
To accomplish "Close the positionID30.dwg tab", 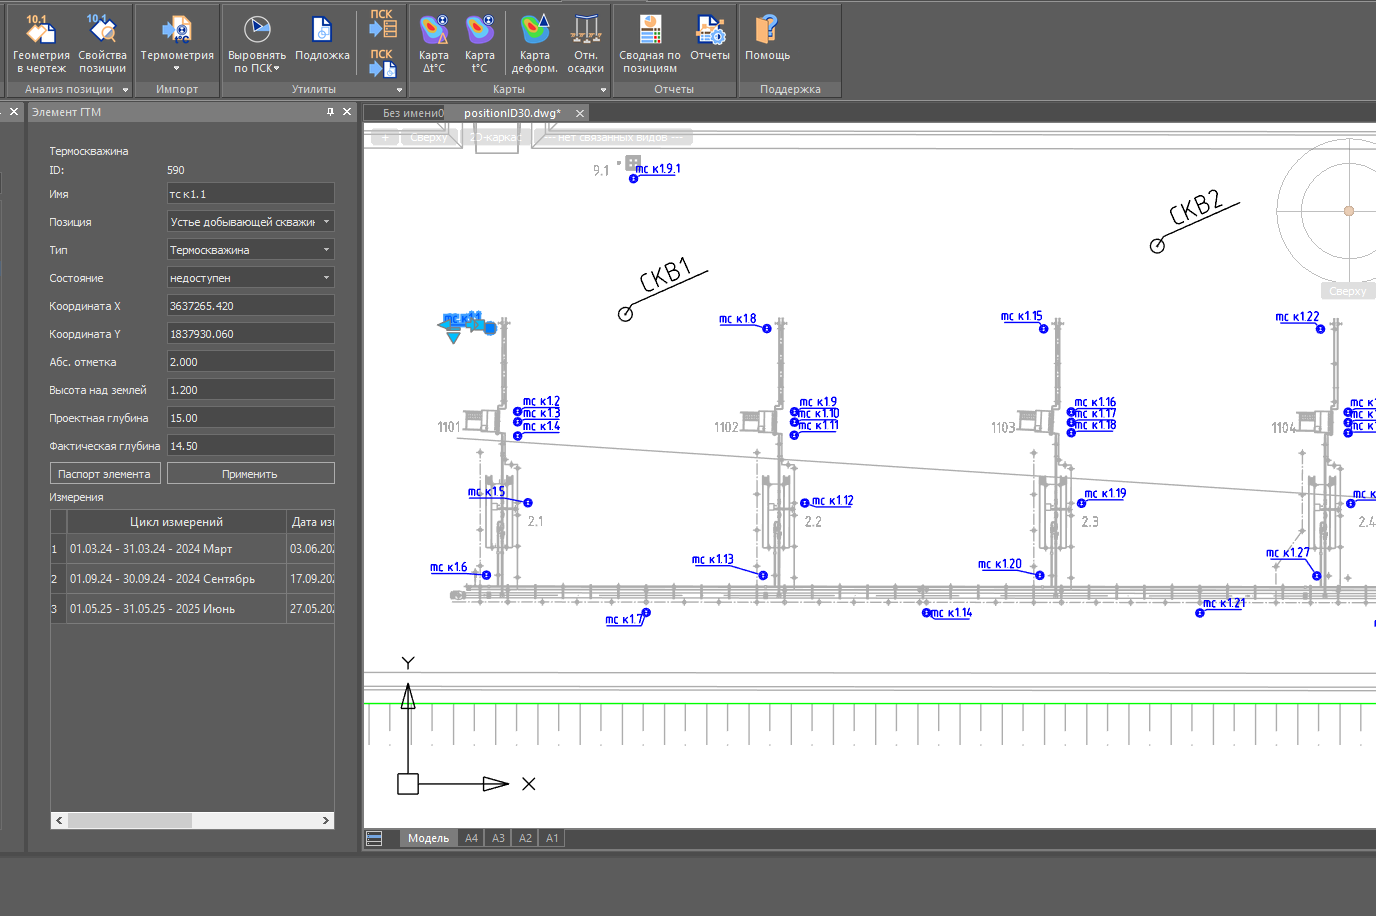I will click(580, 113).
